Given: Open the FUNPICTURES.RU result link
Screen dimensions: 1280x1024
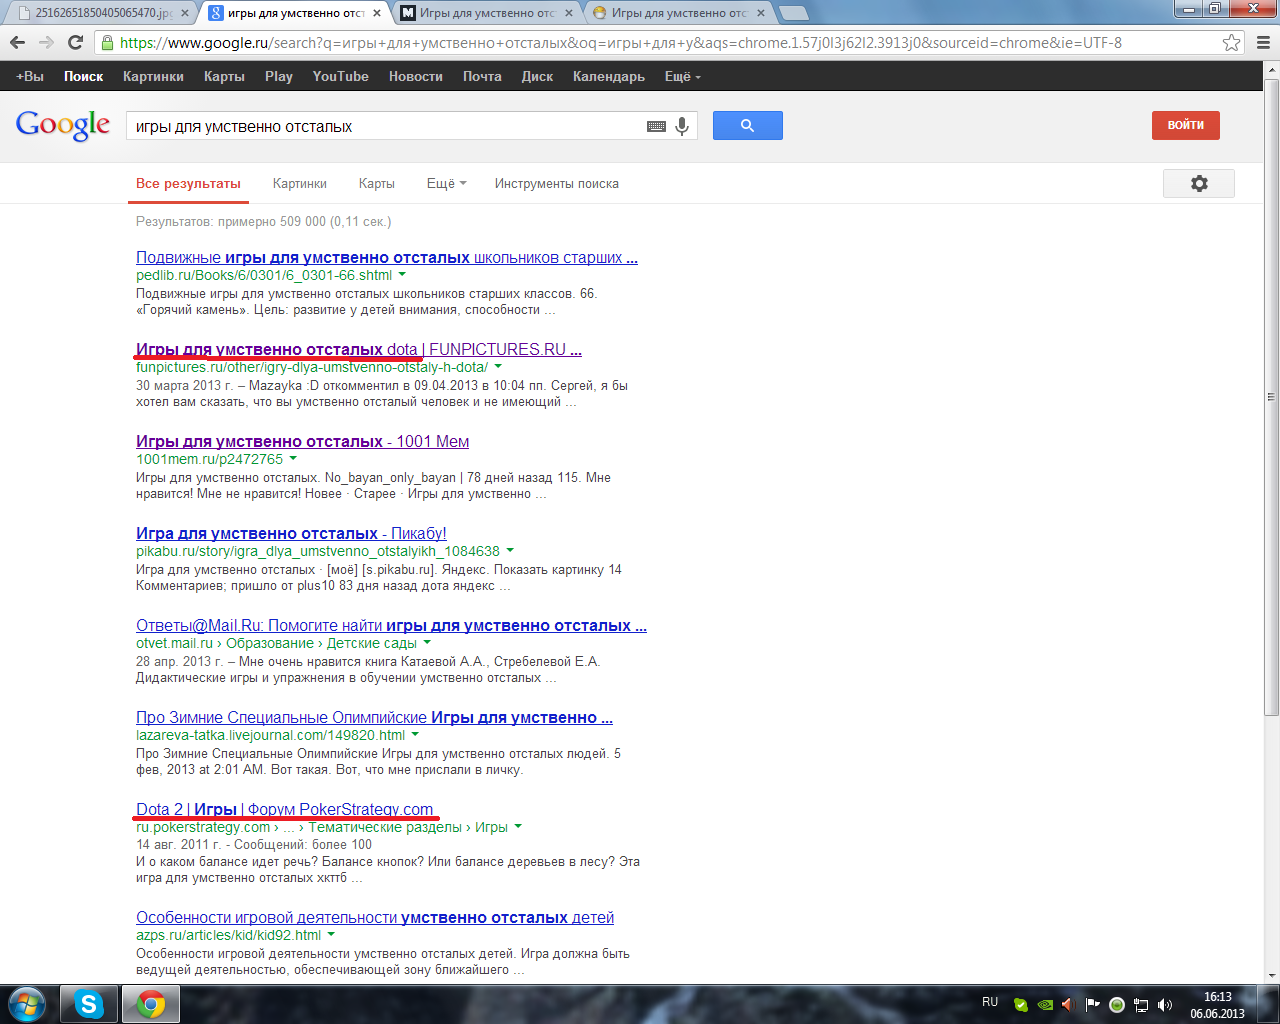Looking at the screenshot, I should pyautogui.click(x=359, y=349).
